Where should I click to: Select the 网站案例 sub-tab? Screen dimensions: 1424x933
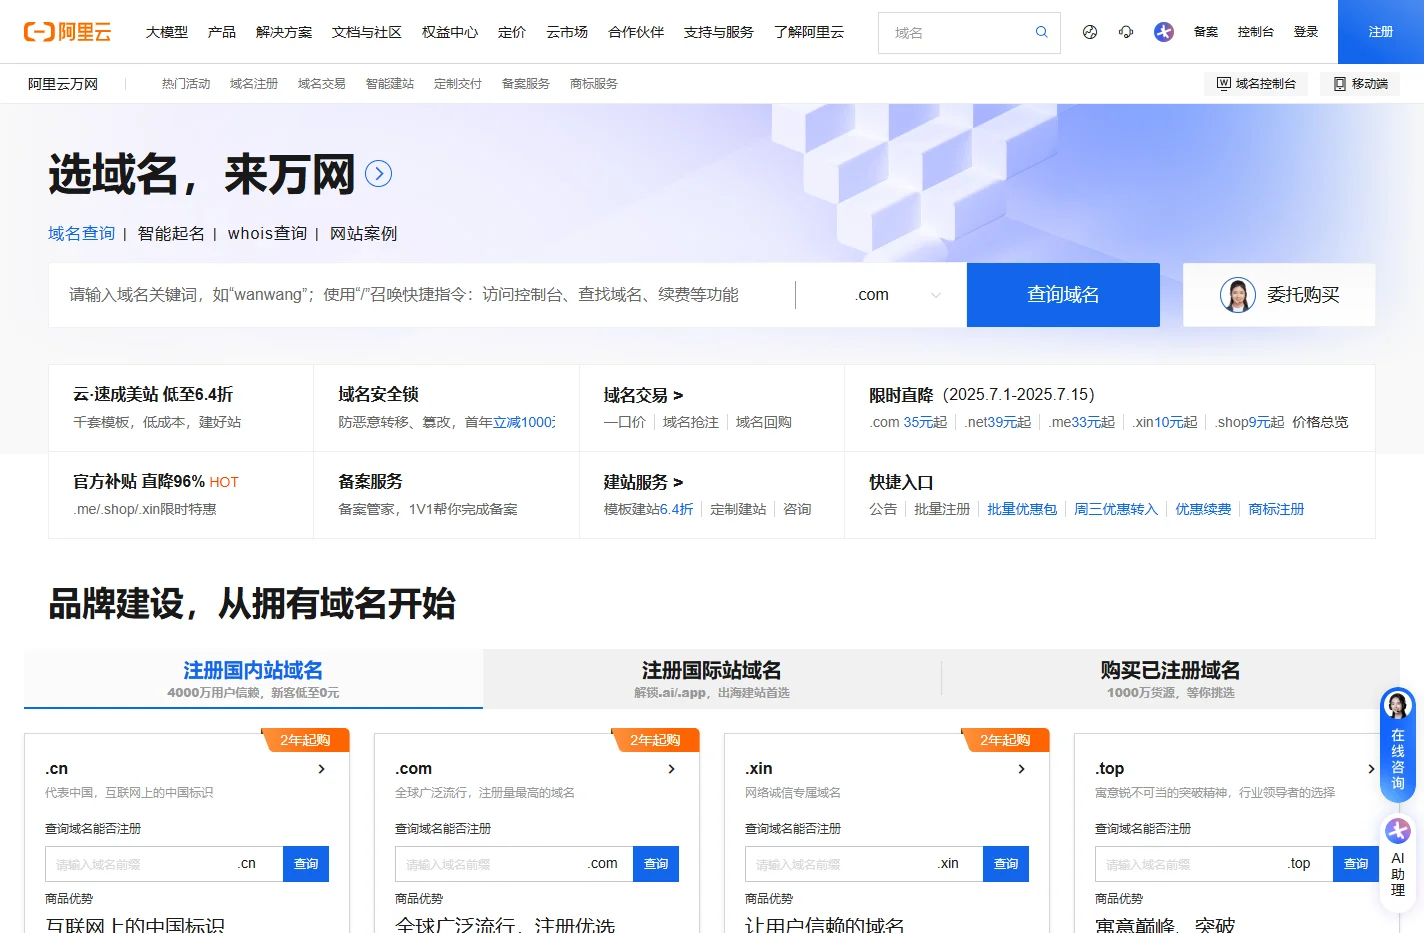coord(363,233)
